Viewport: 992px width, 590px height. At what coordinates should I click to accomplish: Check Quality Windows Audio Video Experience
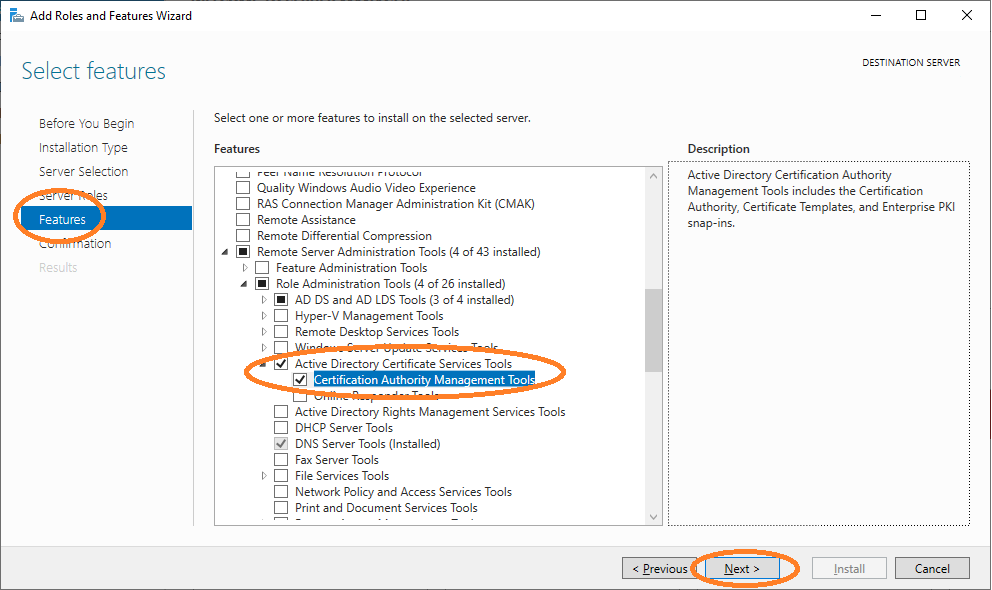pyautogui.click(x=242, y=188)
